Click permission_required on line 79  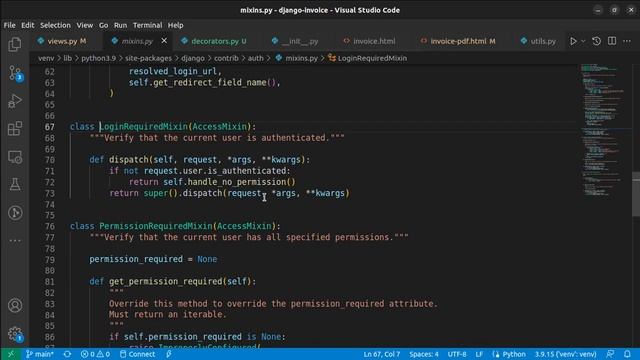click(x=136, y=259)
